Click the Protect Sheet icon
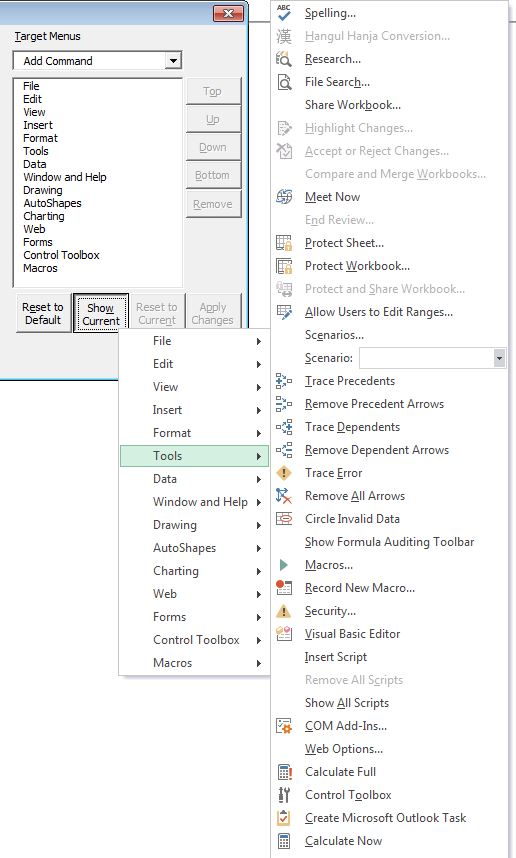 (x=284, y=242)
